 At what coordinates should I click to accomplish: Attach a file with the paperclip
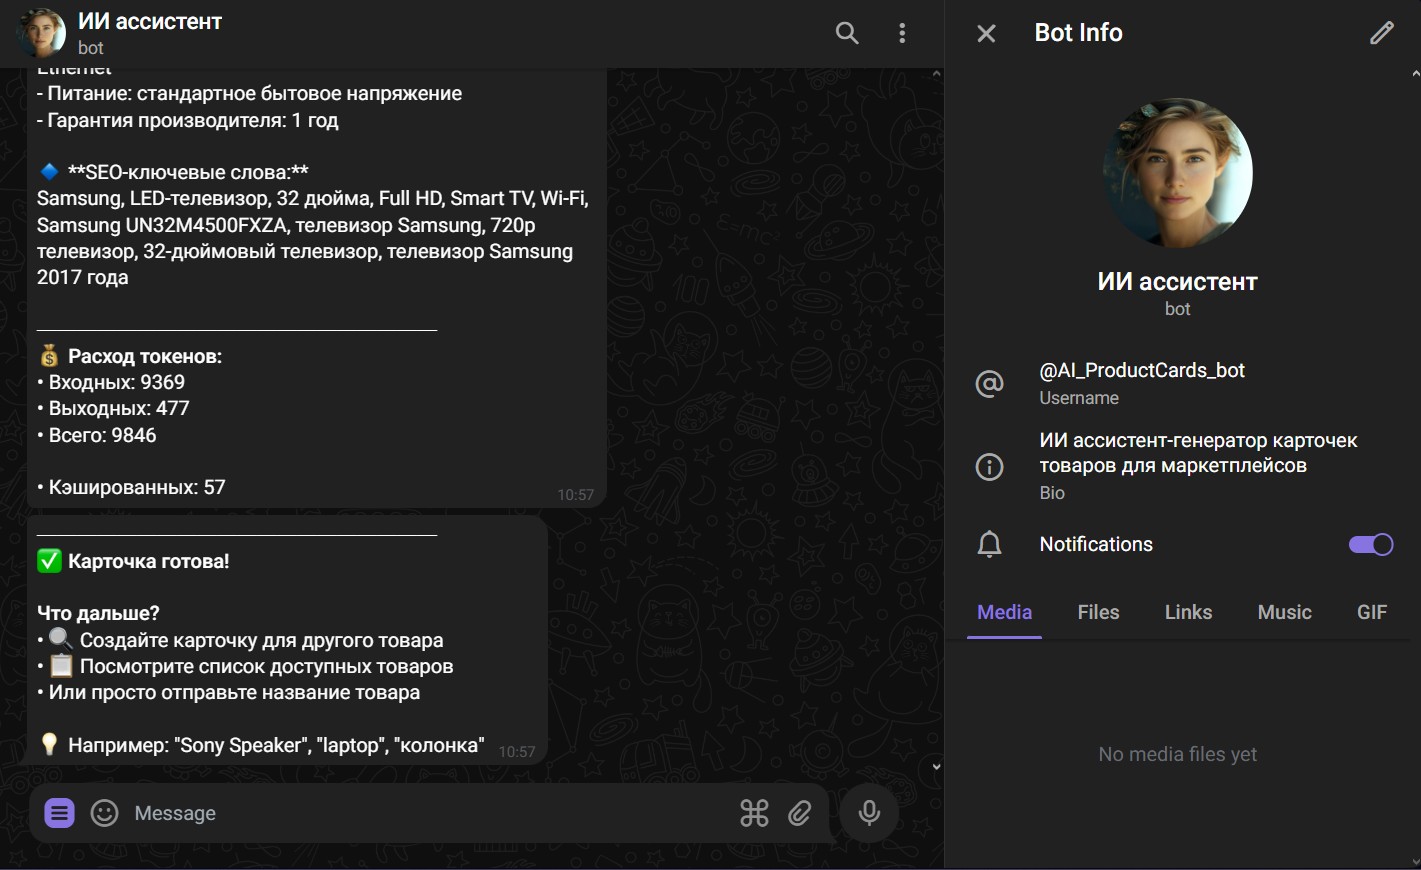[800, 813]
